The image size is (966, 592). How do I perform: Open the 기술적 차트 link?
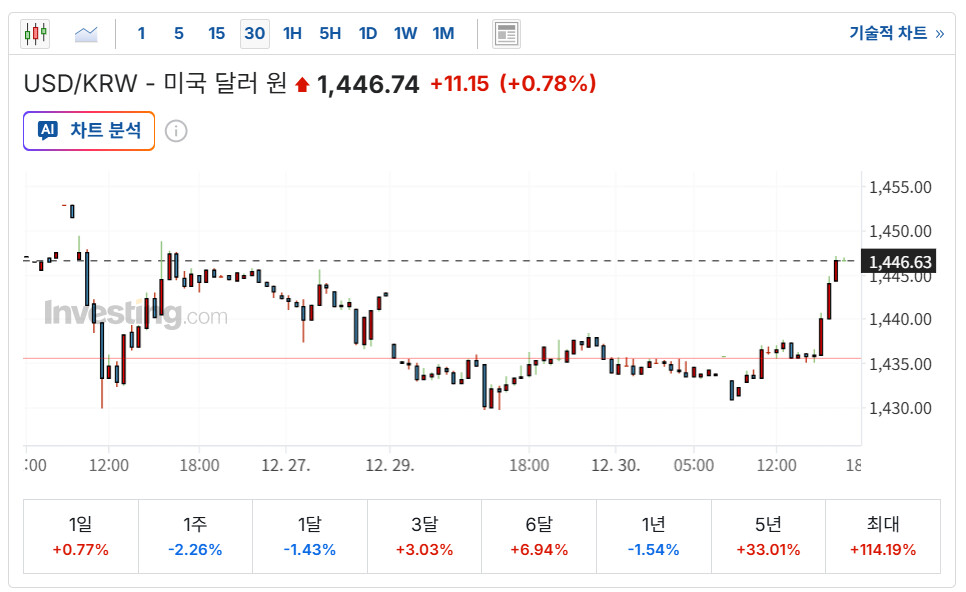tap(888, 33)
